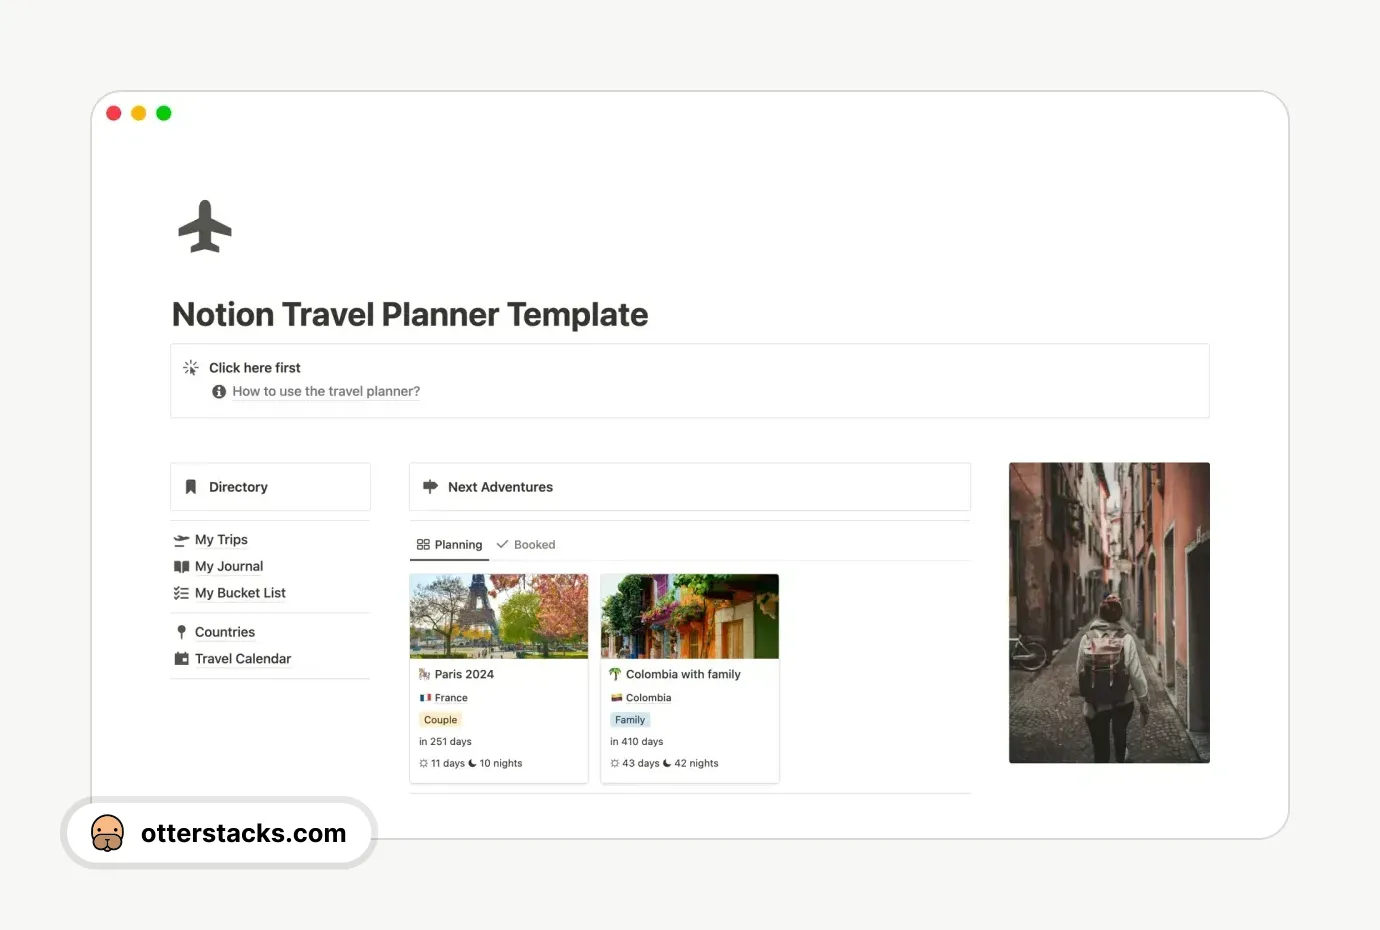Open the My Journal page
This screenshot has width=1380, height=930.
229,566
